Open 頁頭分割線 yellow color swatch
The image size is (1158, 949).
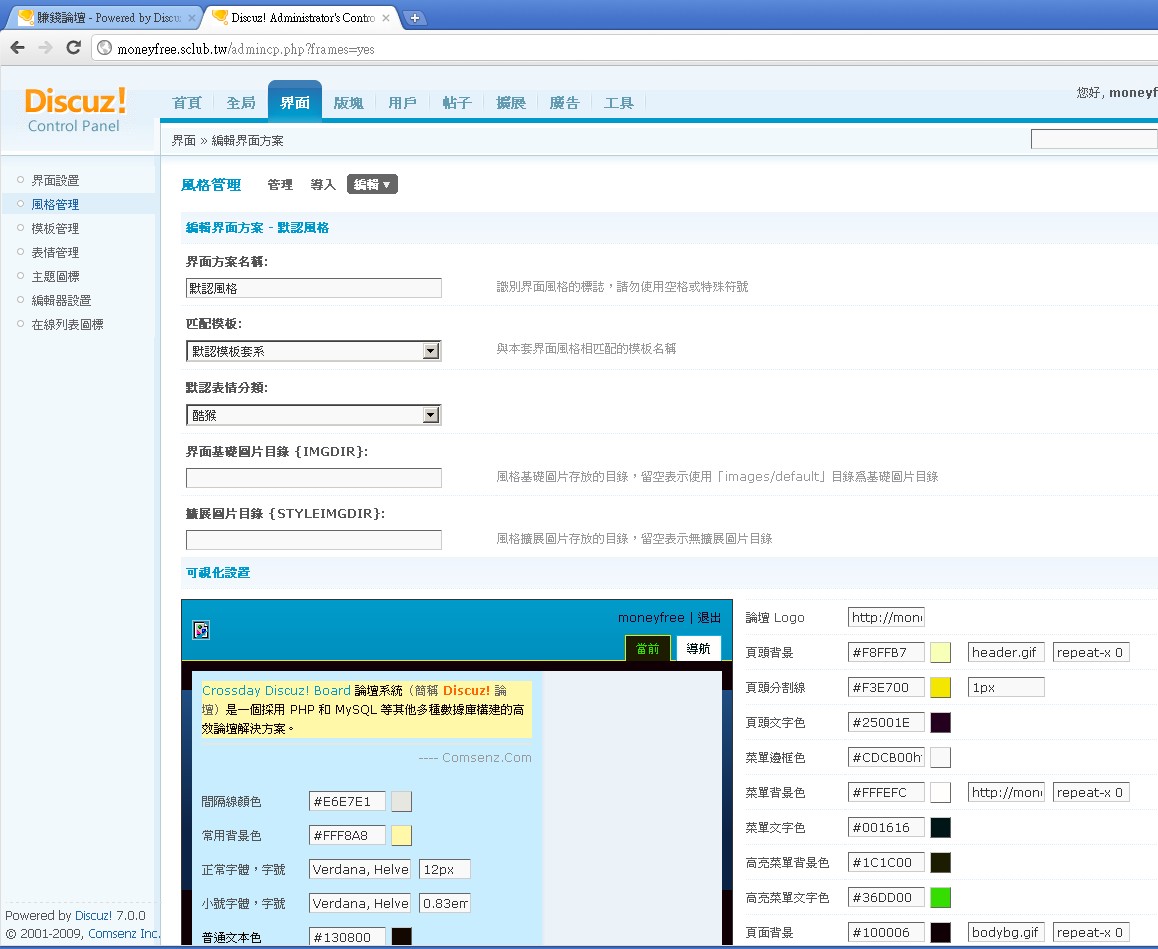pyautogui.click(x=940, y=688)
